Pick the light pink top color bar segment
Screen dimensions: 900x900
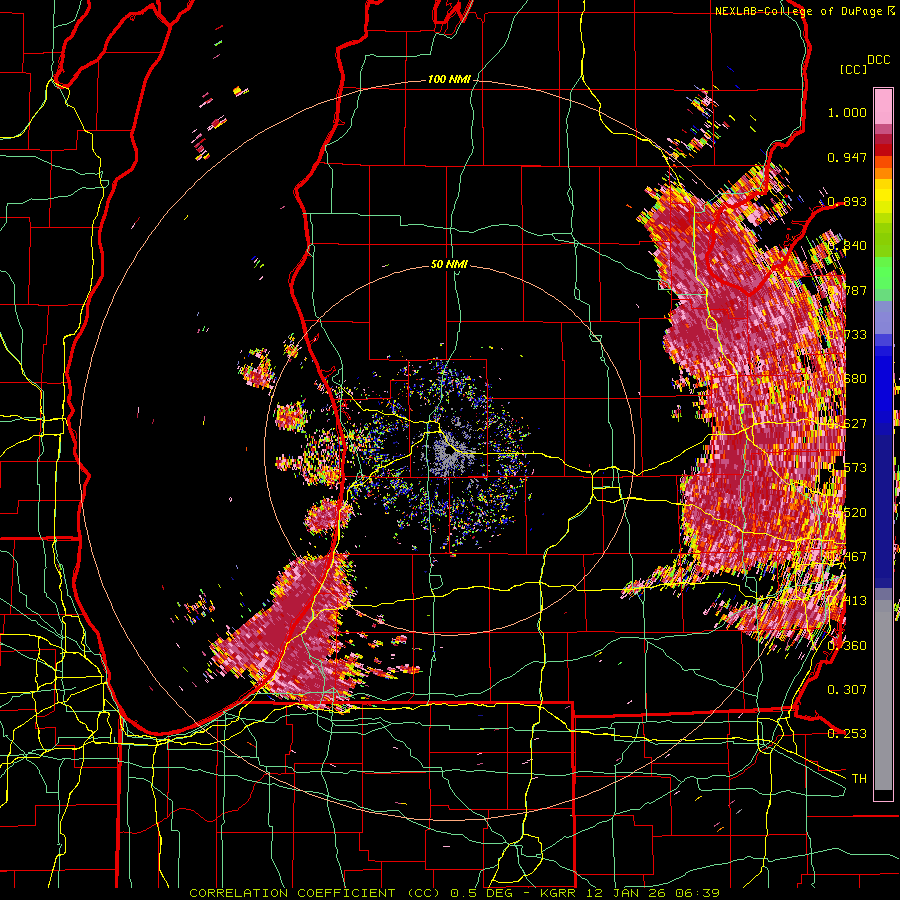coord(883,106)
